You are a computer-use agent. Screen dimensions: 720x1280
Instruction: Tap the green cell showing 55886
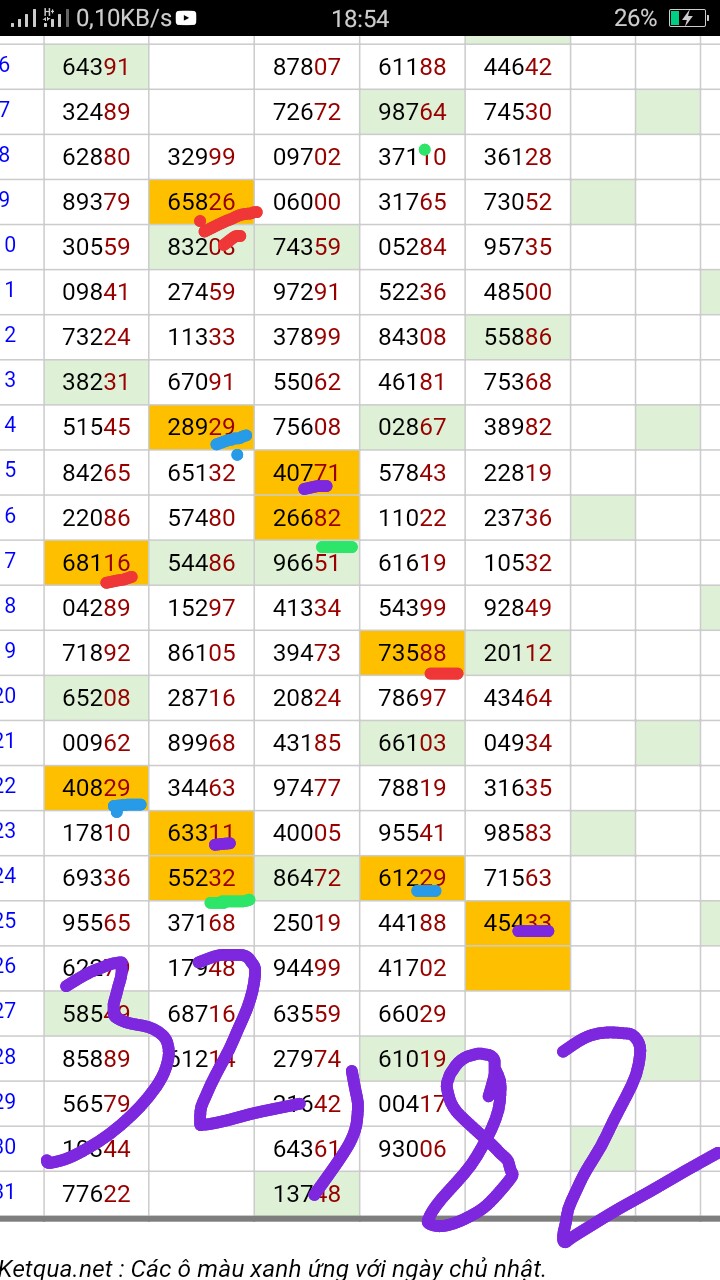tap(517, 337)
